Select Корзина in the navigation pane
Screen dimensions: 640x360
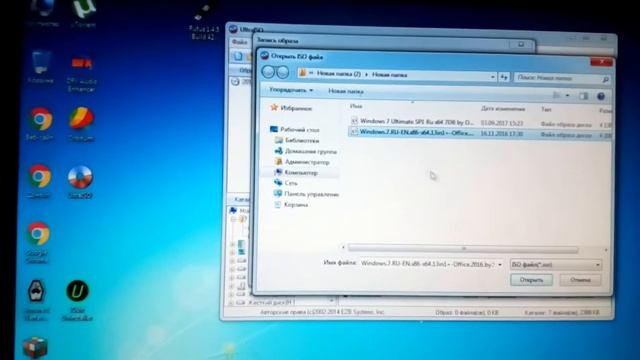coord(291,204)
